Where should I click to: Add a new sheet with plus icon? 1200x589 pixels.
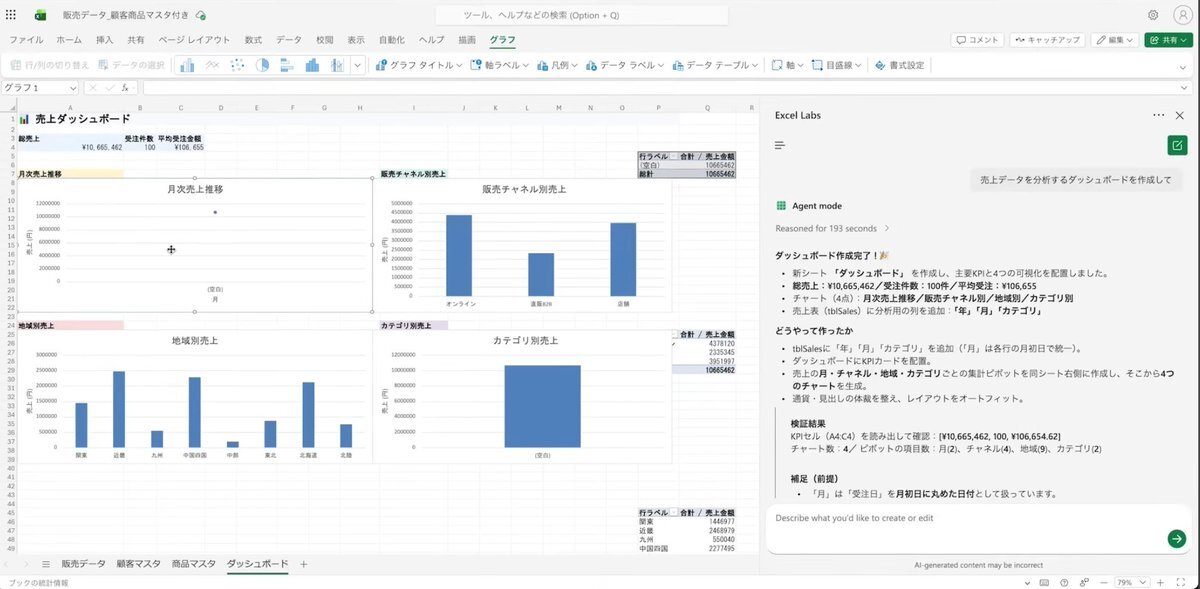304,564
